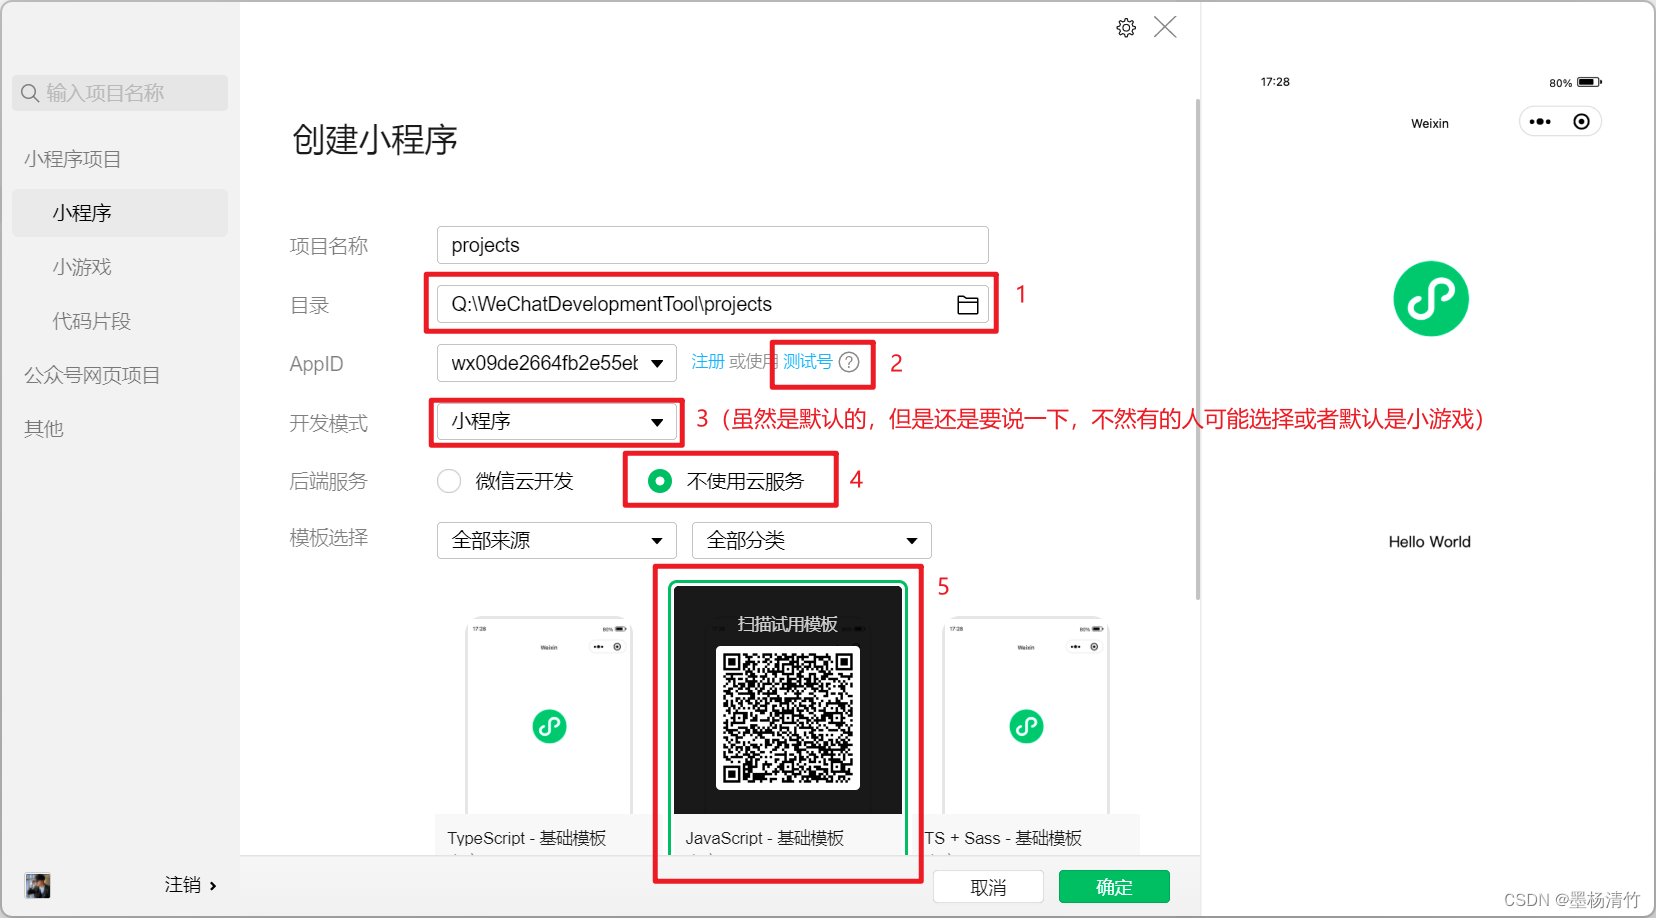Expand the 注销 arrow menu
Viewport: 1656px width, 918px height.
point(213,886)
